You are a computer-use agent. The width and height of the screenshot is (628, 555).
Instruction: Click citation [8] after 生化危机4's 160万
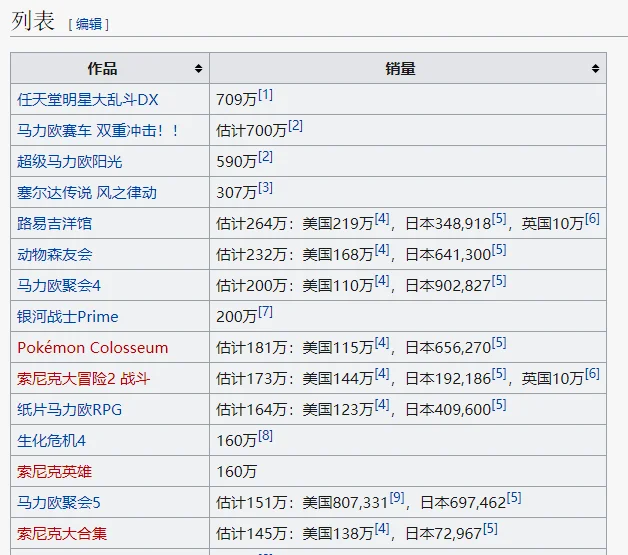click(x=265, y=436)
